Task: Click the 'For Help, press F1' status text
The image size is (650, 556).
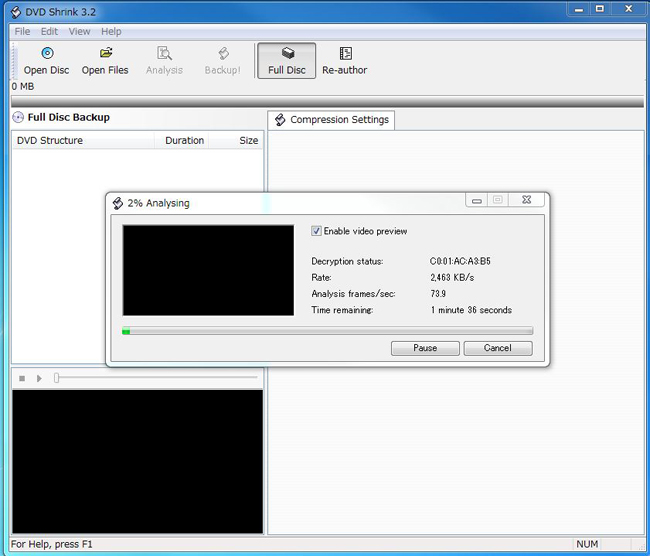Action: (51, 544)
